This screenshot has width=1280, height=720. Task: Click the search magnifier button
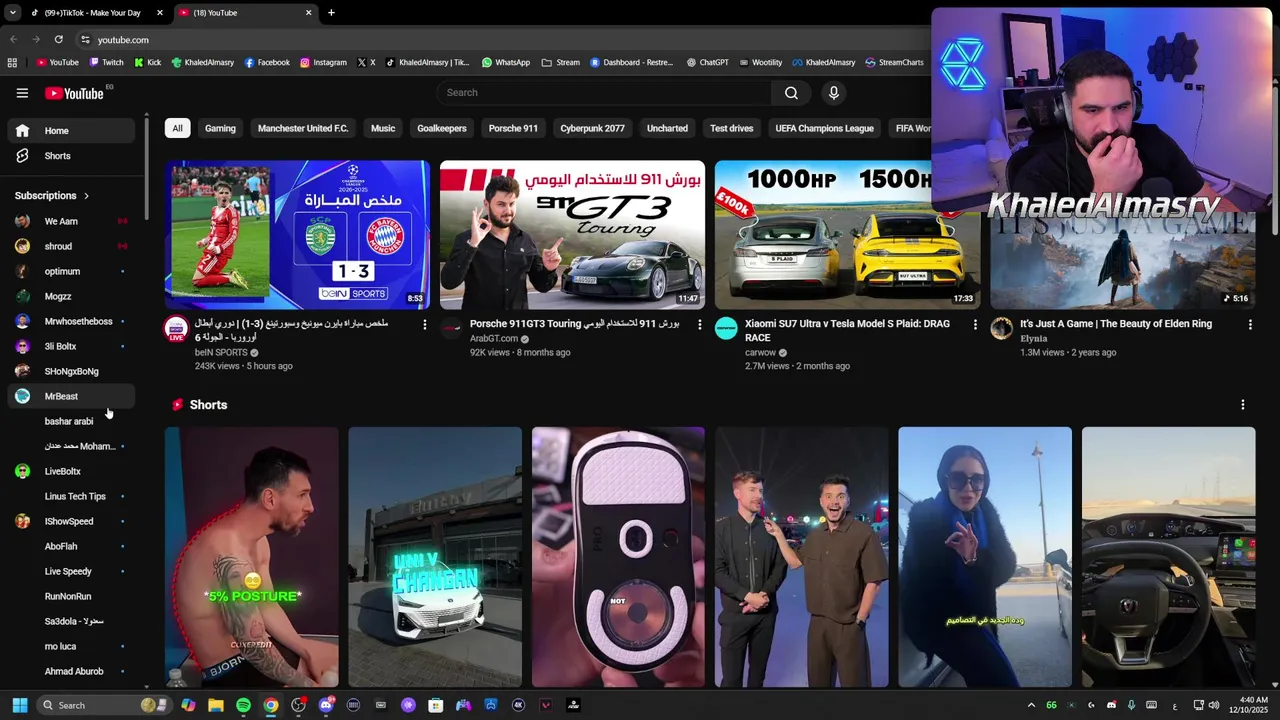[x=791, y=93]
